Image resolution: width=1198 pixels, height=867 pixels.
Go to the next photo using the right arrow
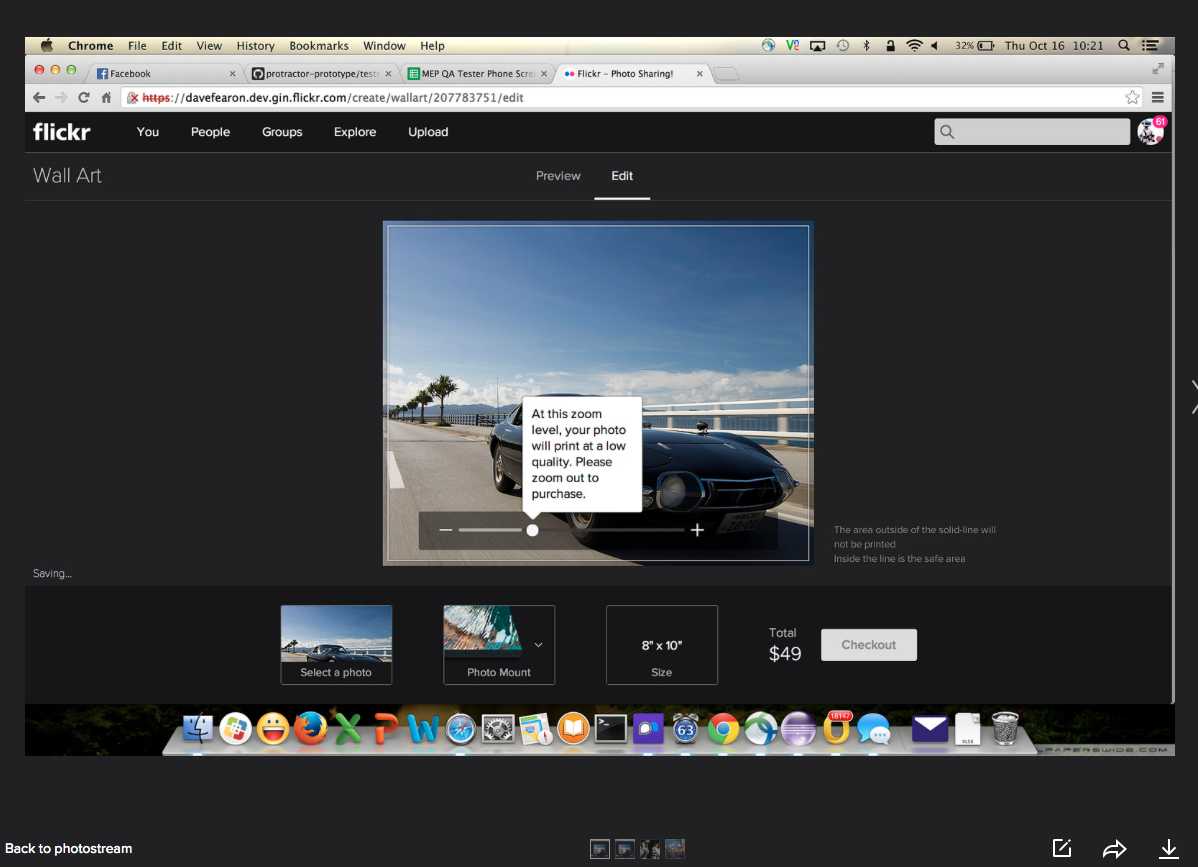click(x=1192, y=396)
